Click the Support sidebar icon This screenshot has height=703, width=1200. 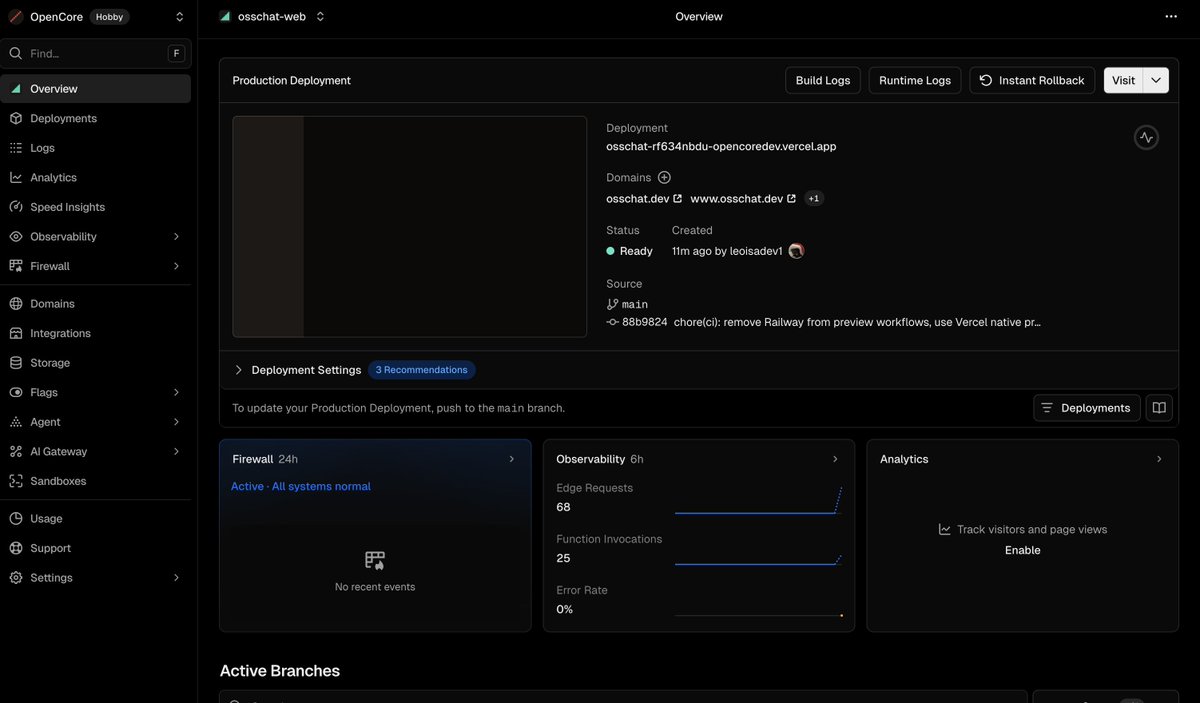16,548
